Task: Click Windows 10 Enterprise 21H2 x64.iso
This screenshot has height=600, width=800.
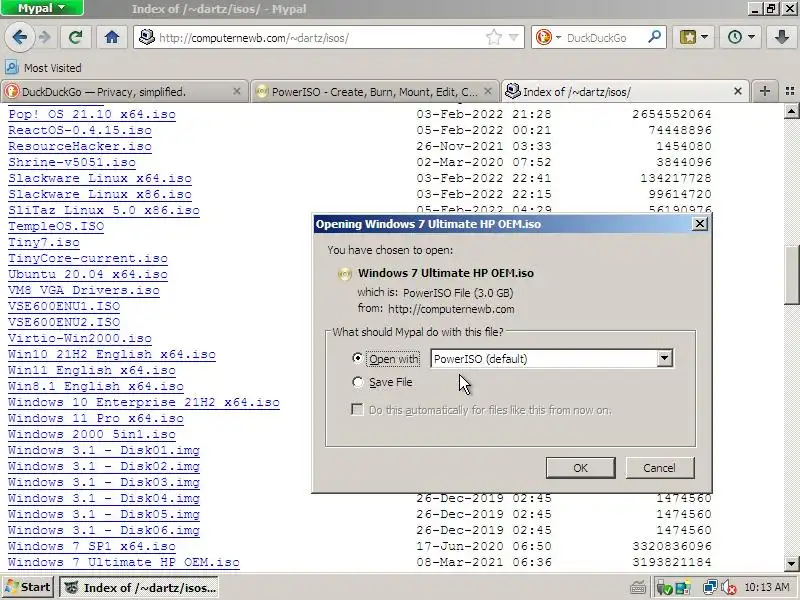Action: (144, 402)
